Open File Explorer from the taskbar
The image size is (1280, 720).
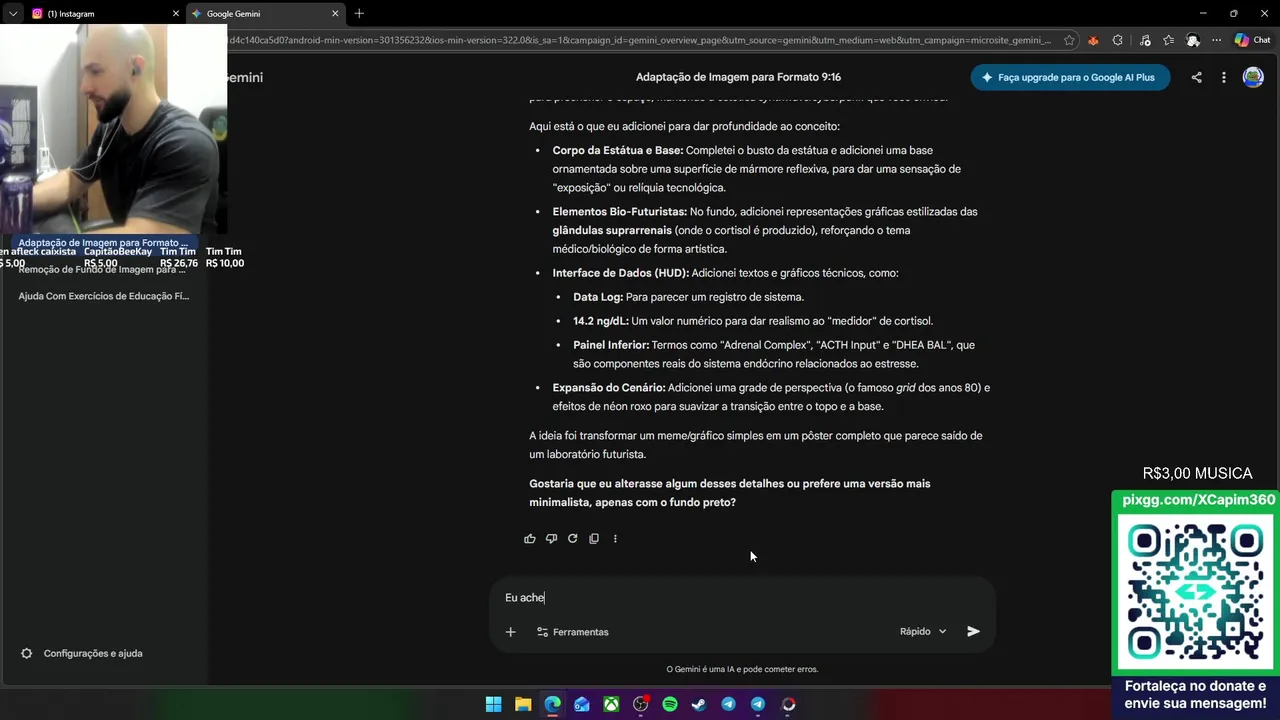point(523,704)
